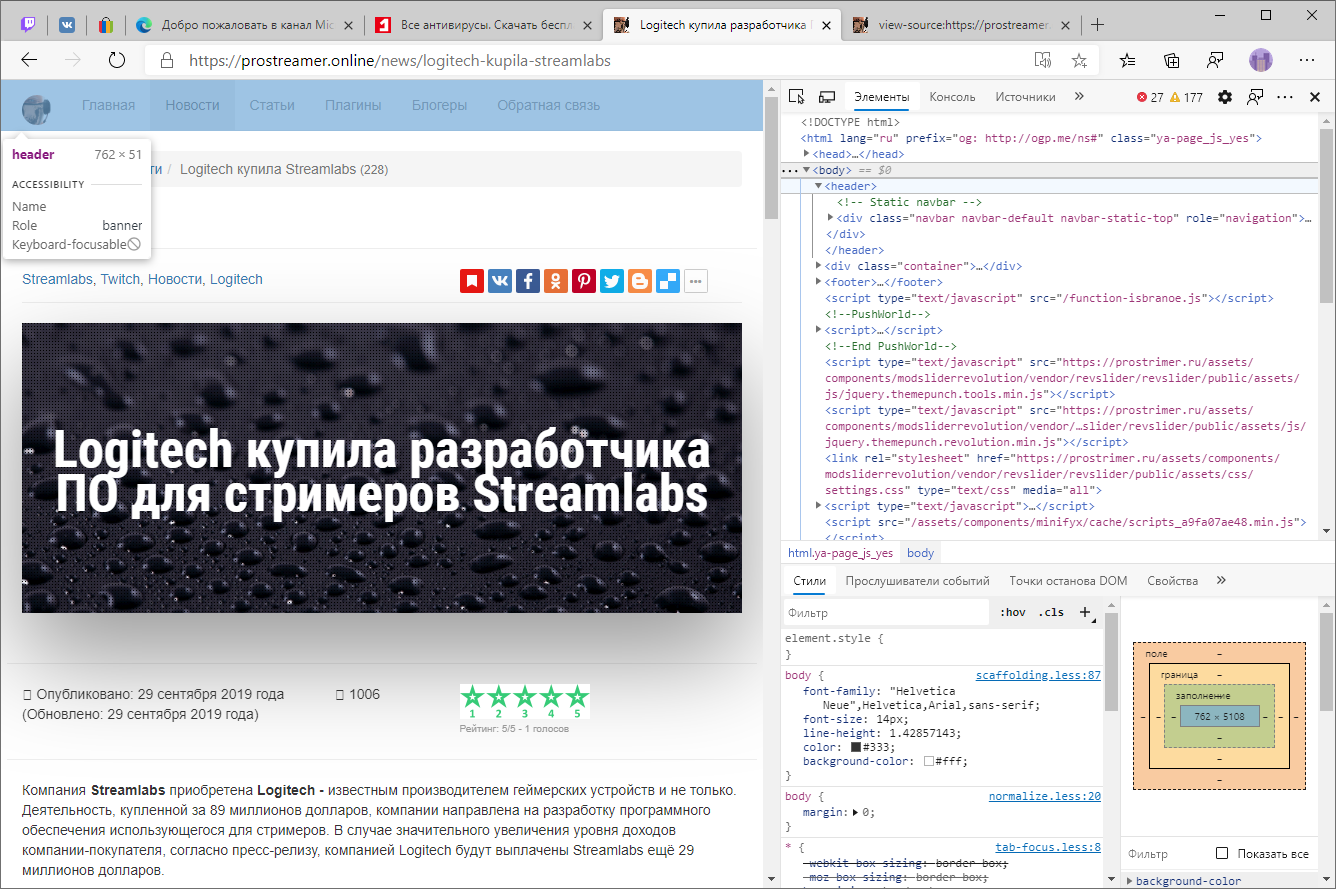Viewport: 1336px width, 889px height.
Task: Activate the DevTools element inspector tool
Action: (797, 97)
